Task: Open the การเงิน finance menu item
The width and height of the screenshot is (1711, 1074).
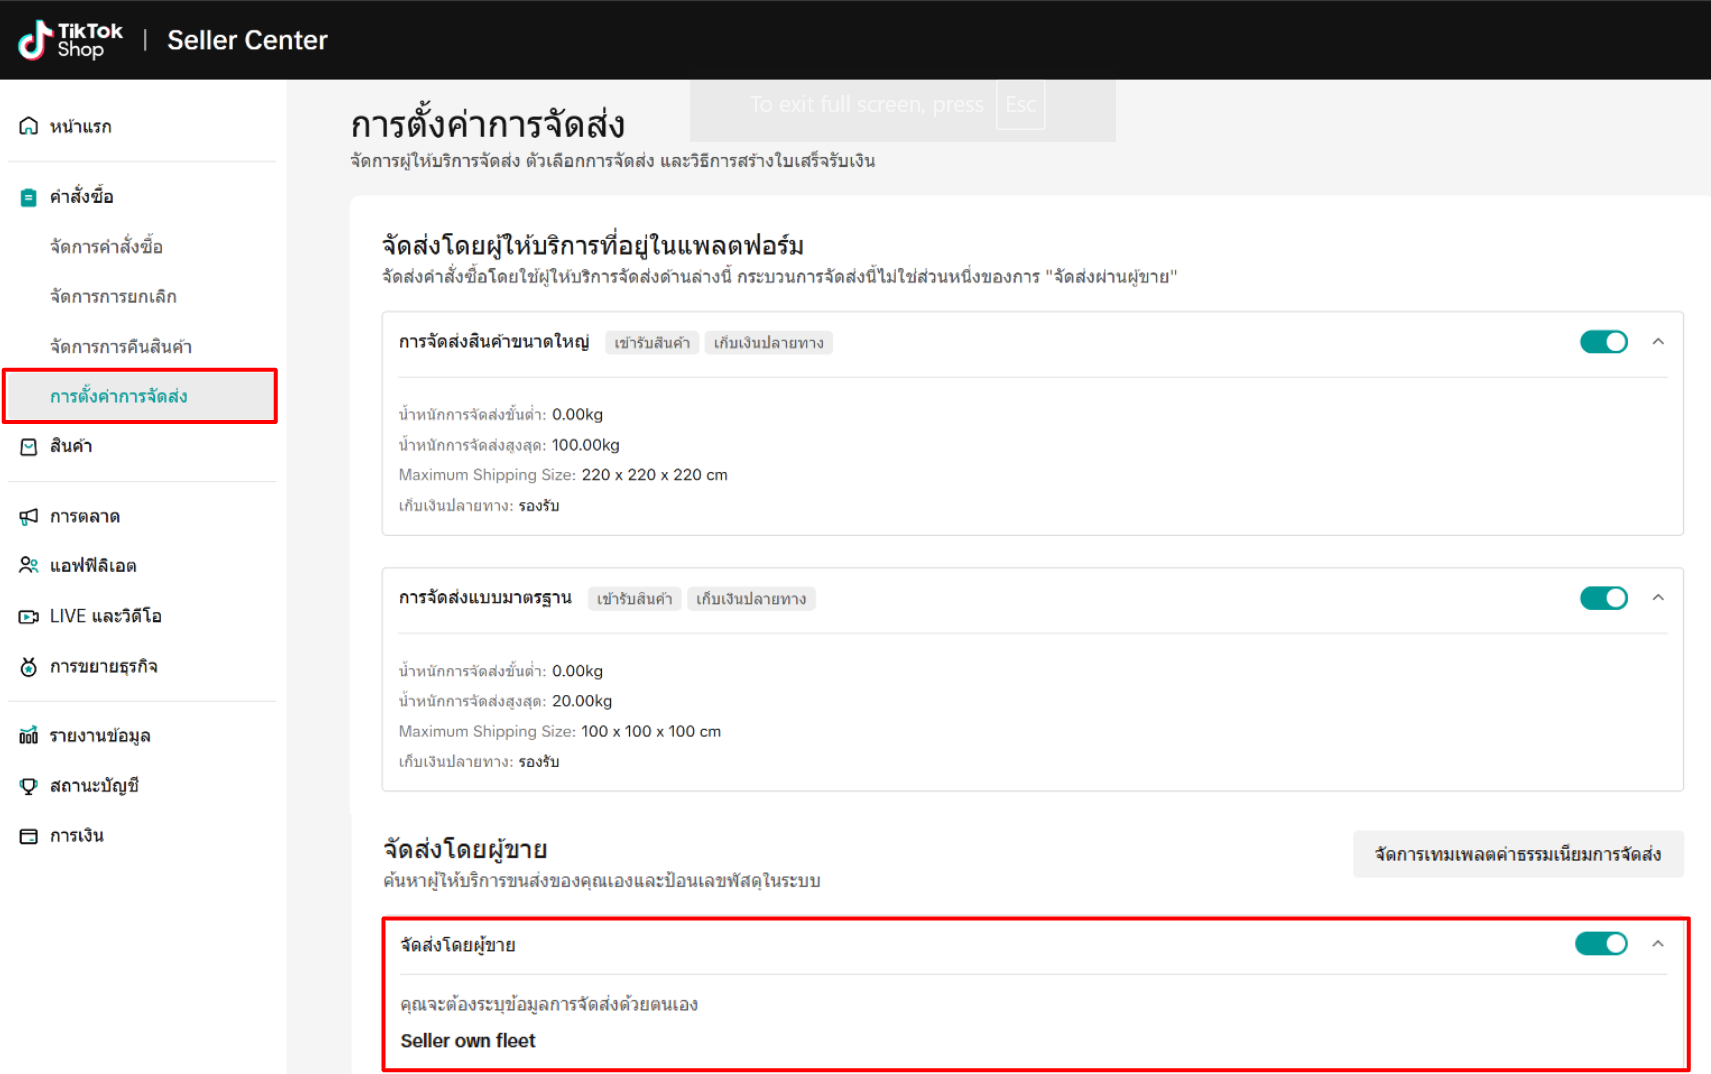Action: coord(76,836)
